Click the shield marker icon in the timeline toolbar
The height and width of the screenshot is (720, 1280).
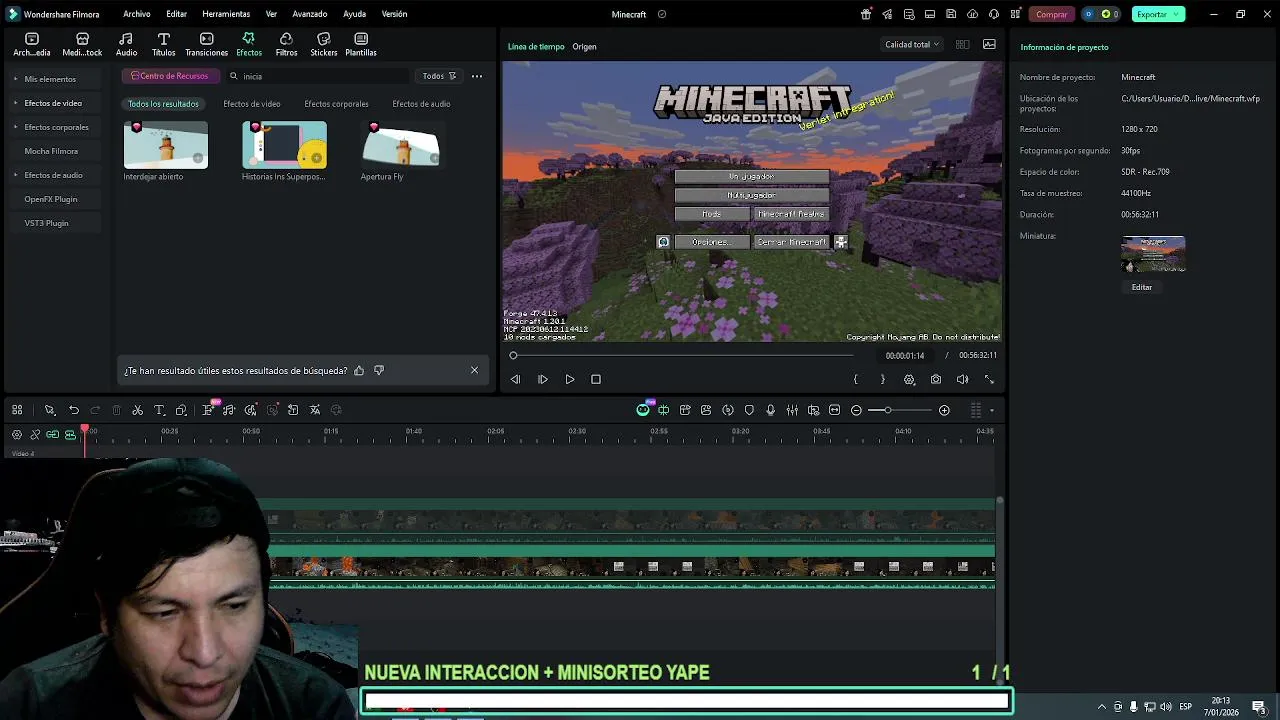(x=749, y=410)
